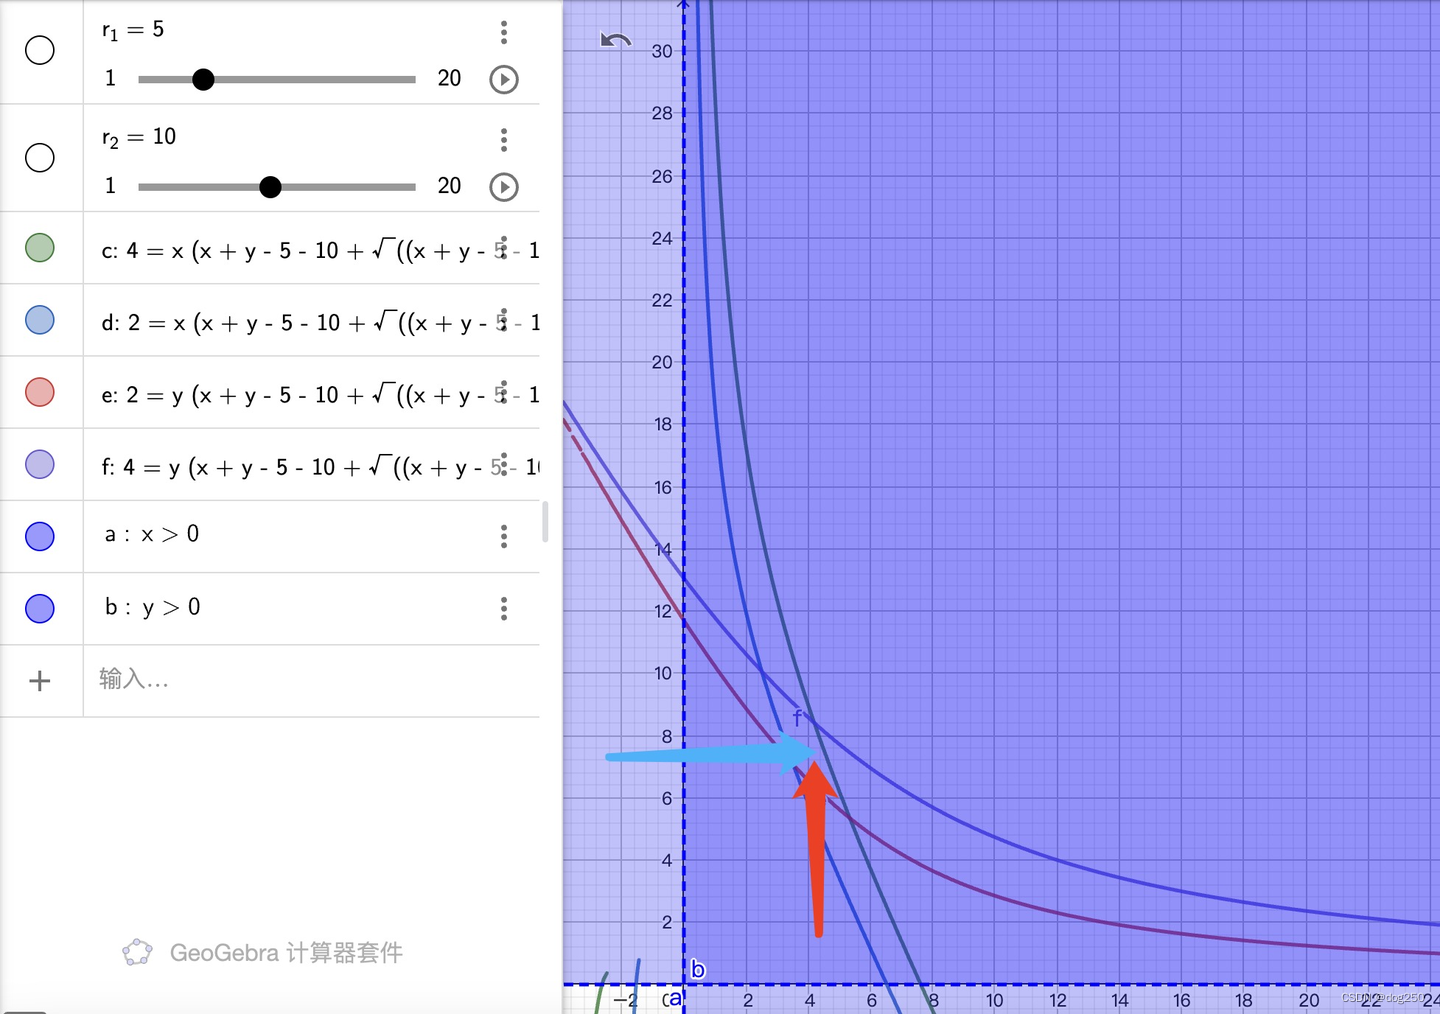Select the b : y > 0 expression
Image resolution: width=1440 pixels, height=1014 pixels.
152,607
